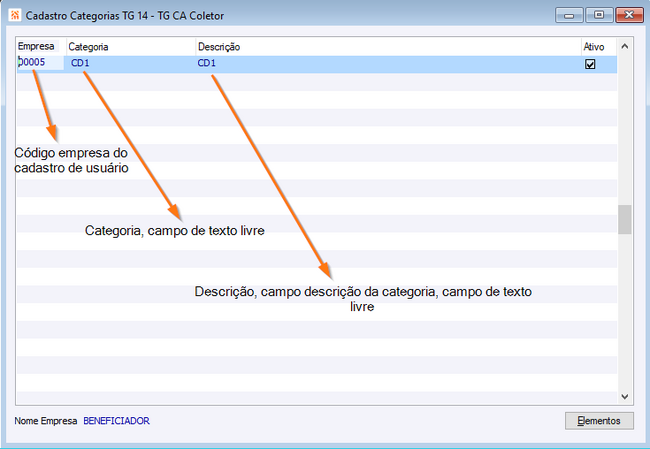Click the Ativo column header
The width and height of the screenshot is (650, 449).
pyautogui.click(x=599, y=46)
